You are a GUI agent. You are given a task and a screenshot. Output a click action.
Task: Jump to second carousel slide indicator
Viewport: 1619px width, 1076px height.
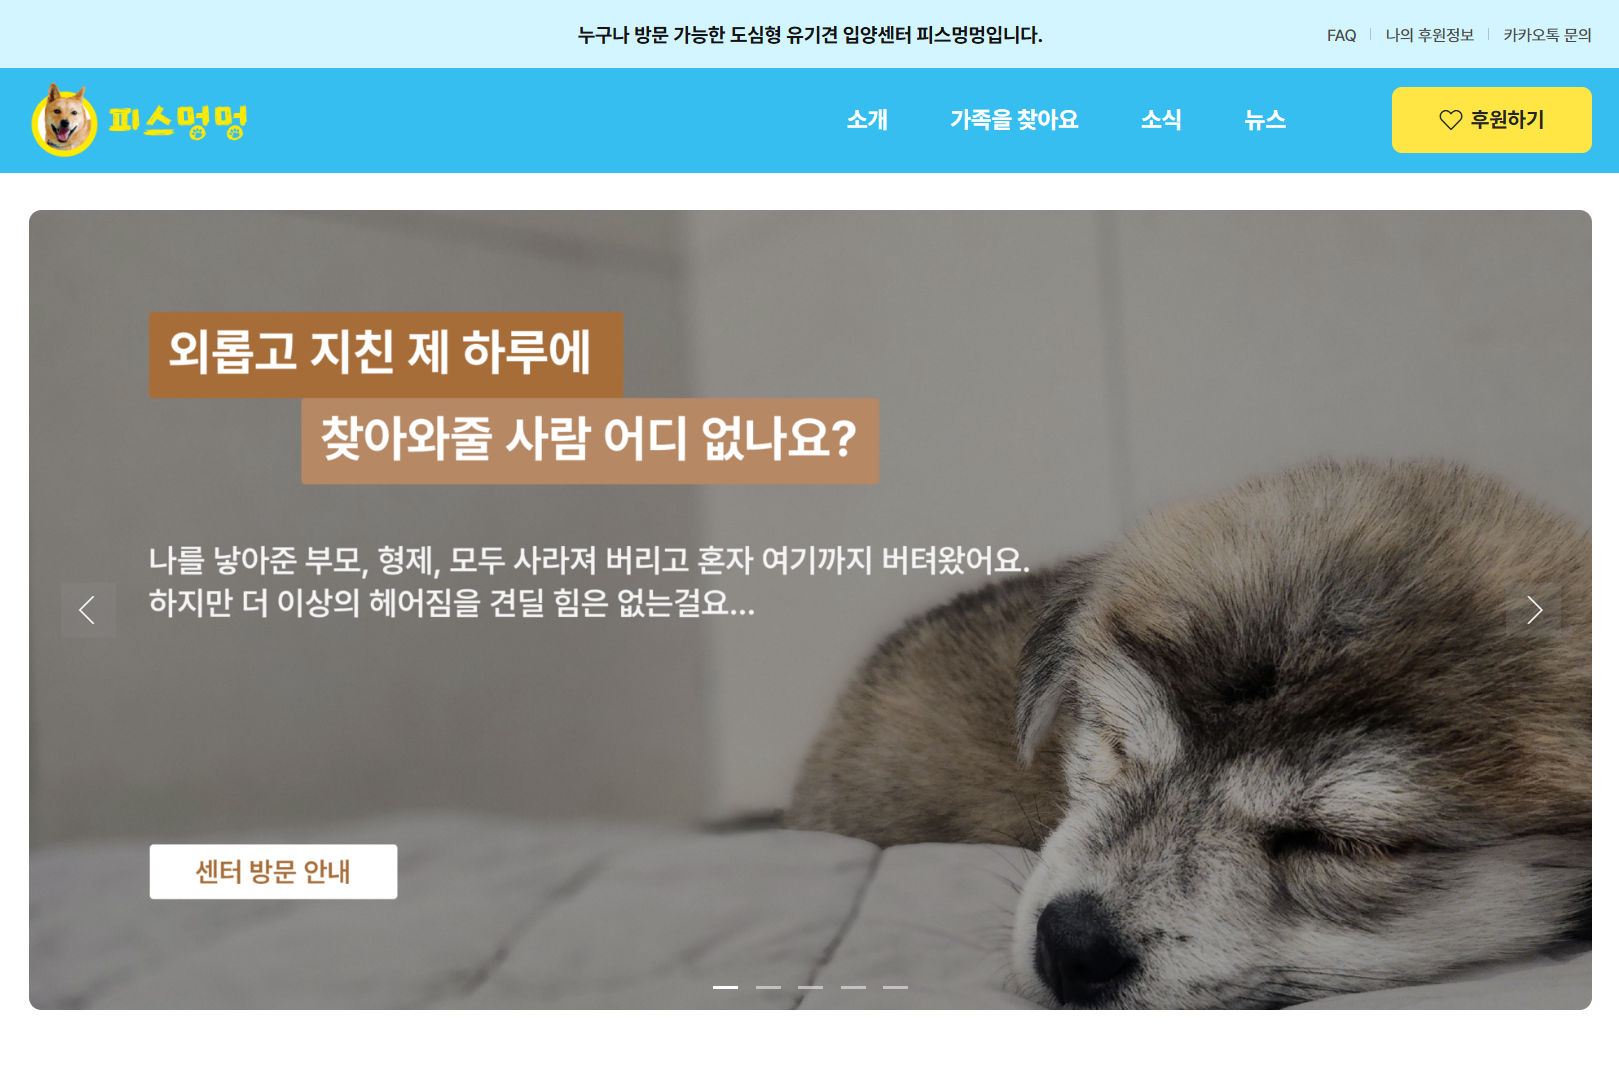pos(768,987)
